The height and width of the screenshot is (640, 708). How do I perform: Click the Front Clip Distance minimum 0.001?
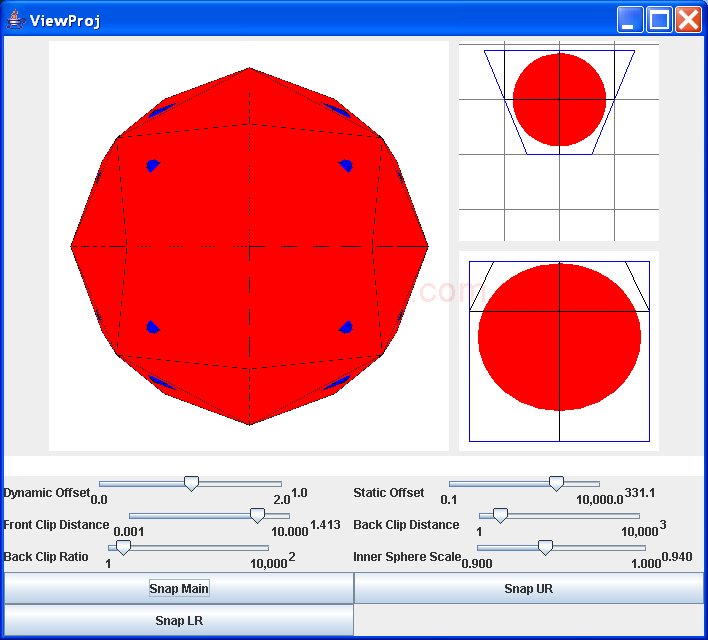[129, 532]
